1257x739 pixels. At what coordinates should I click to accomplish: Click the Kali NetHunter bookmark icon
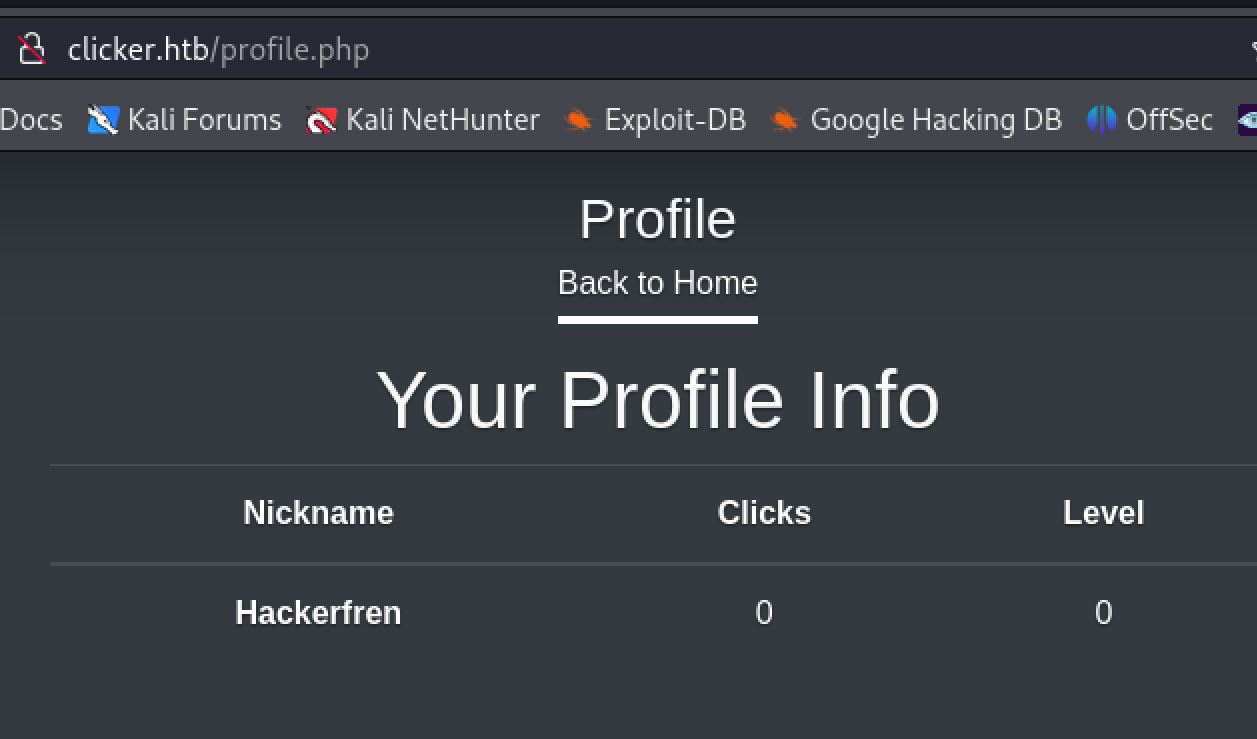321,120
